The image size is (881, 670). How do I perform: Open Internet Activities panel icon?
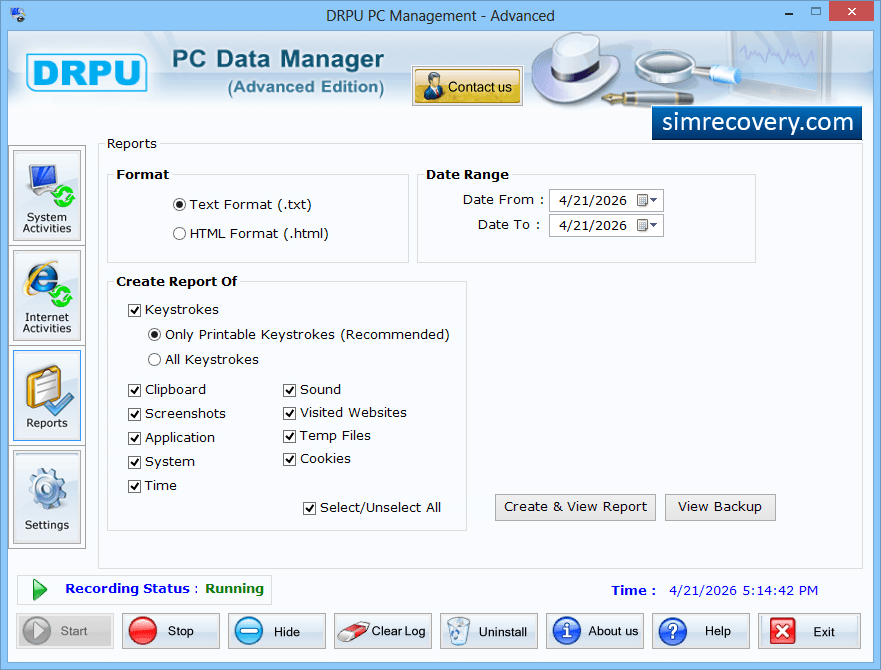coord(48,285)
